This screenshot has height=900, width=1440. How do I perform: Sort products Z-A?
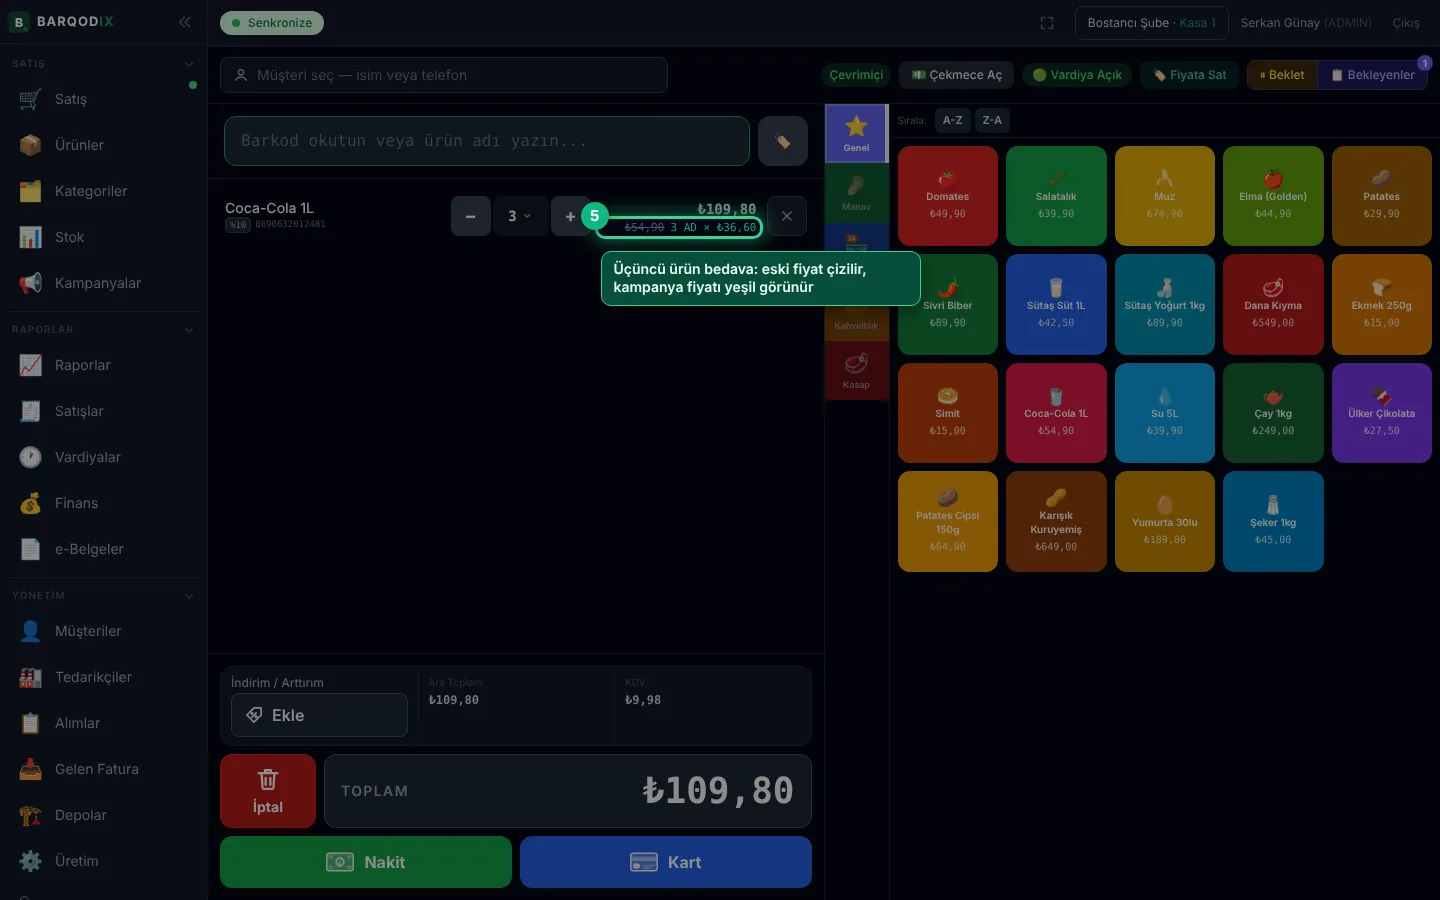click(992, 120)
